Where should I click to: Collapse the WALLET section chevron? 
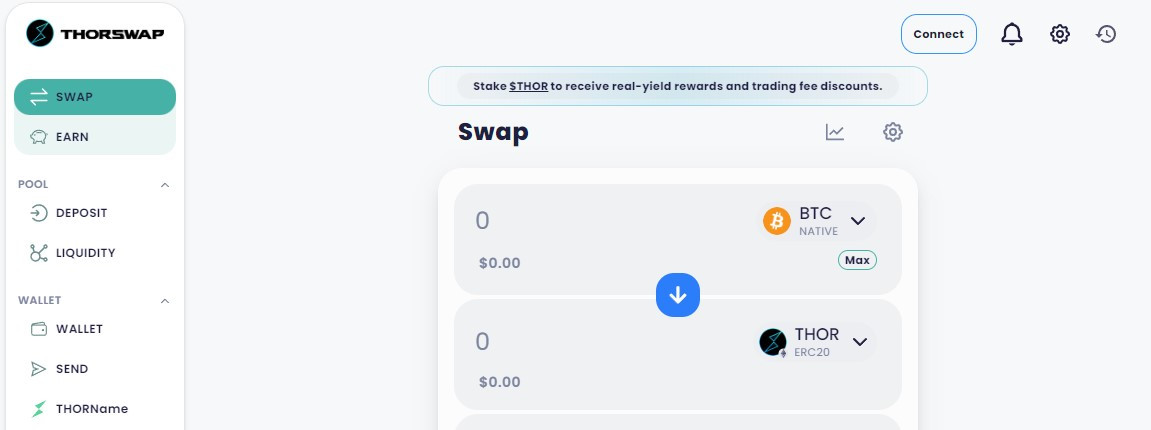[x=165, y=301]
